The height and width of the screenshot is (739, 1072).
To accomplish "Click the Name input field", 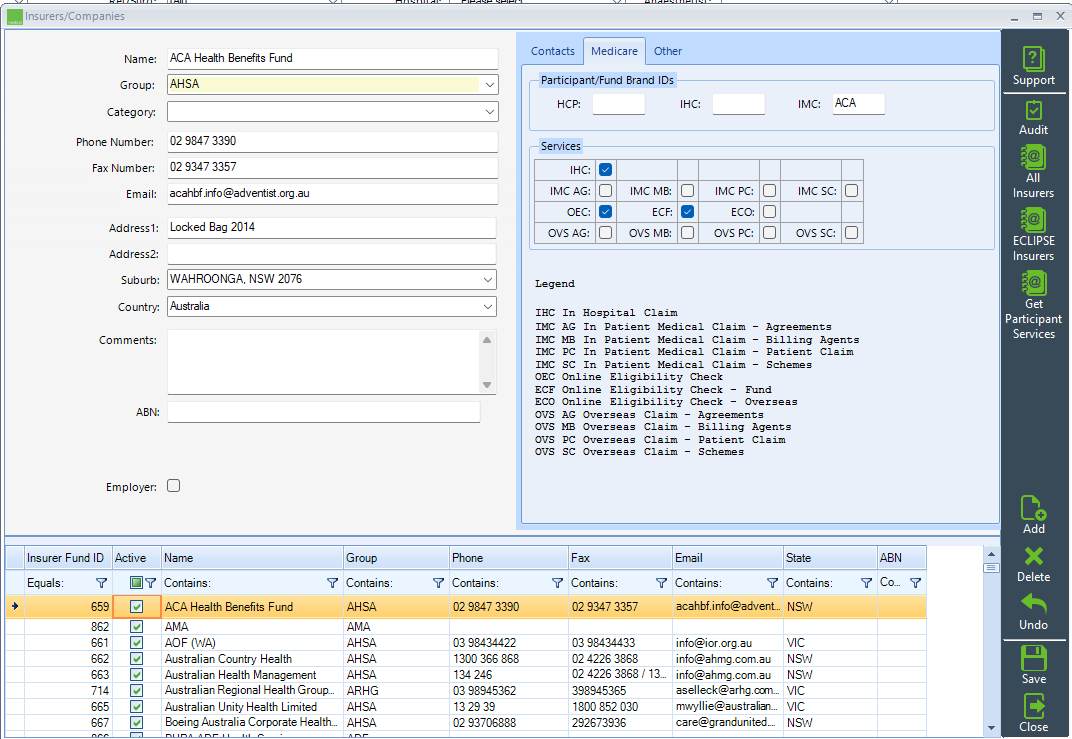I will tap(332, 58).
